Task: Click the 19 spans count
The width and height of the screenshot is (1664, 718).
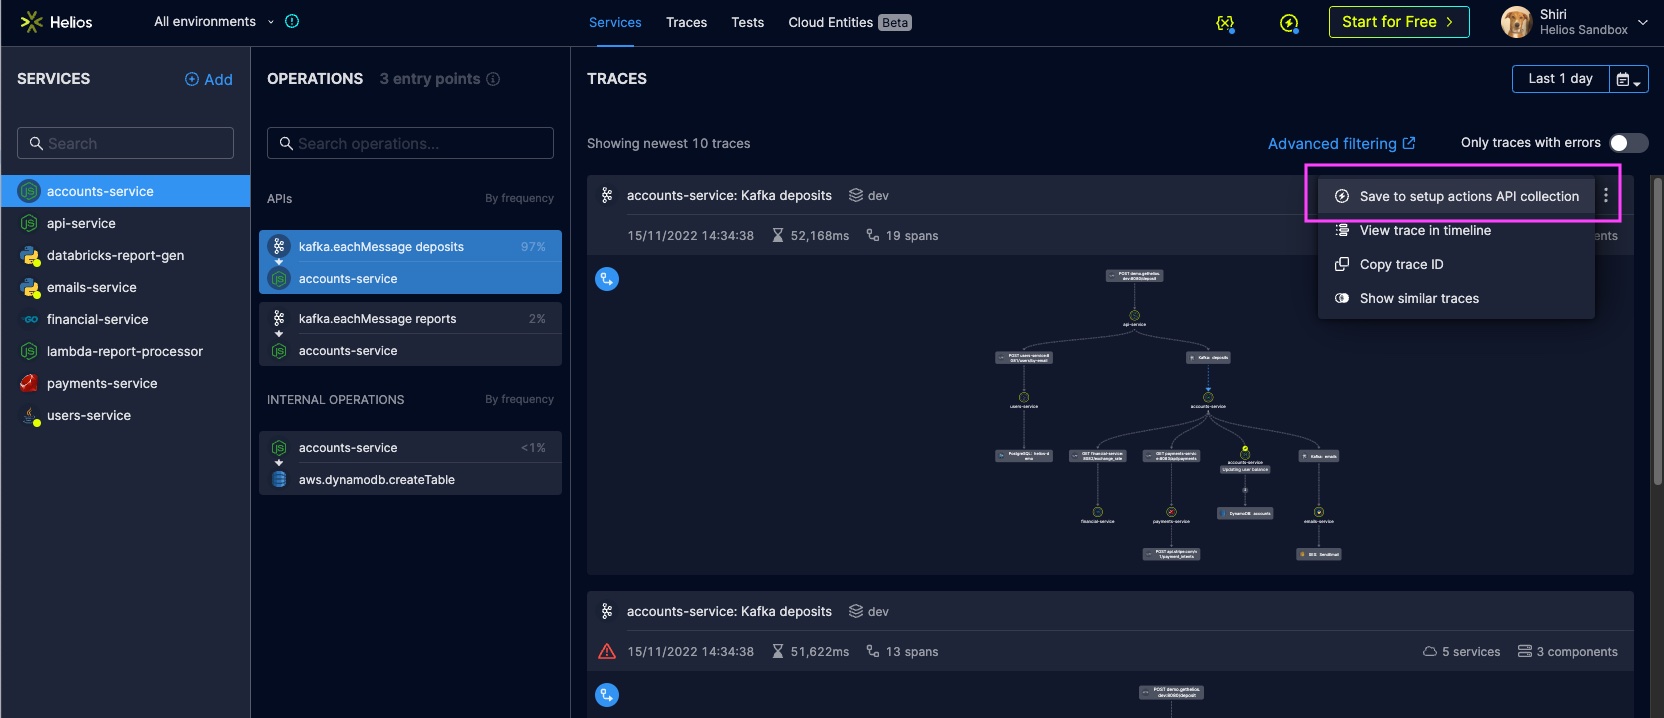Action: tap(902, 235)
